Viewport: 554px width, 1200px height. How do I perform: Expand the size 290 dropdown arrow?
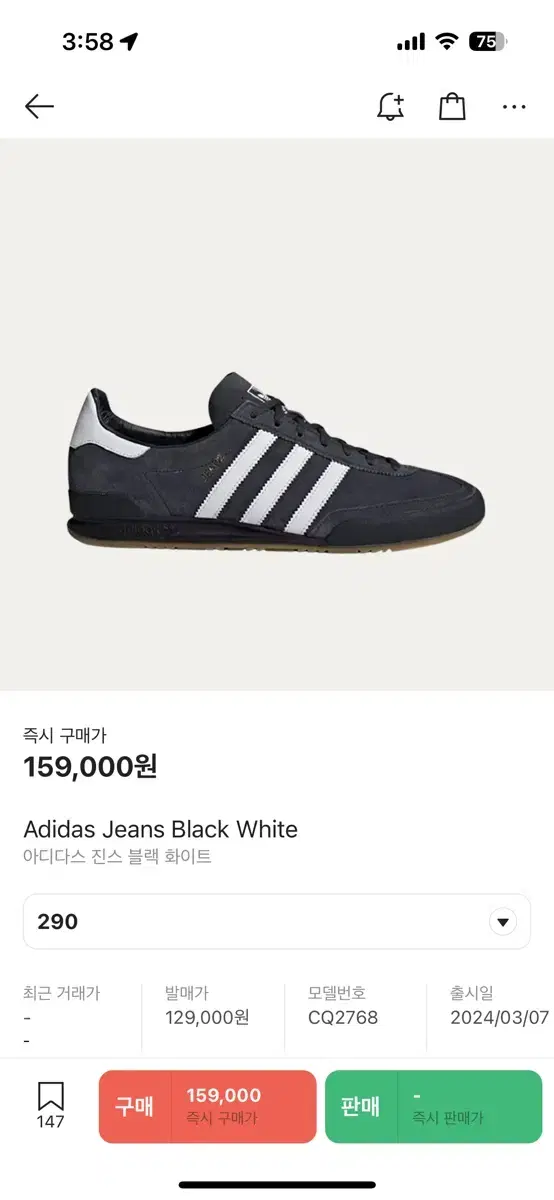503,922
